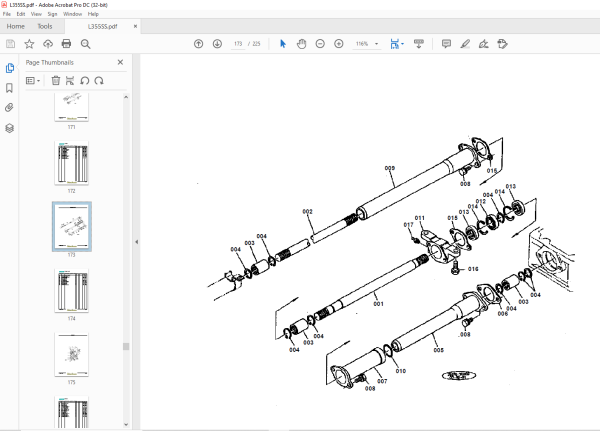Select page 175 thumbnail

[x=72, y=354]
